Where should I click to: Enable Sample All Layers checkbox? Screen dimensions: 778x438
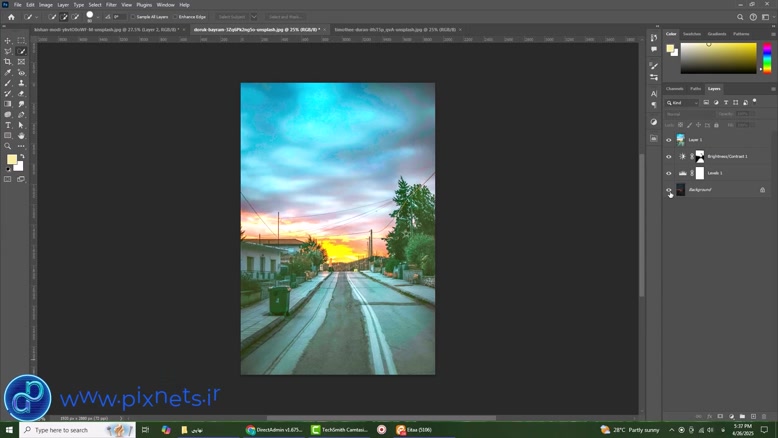[x=132, y=17]
